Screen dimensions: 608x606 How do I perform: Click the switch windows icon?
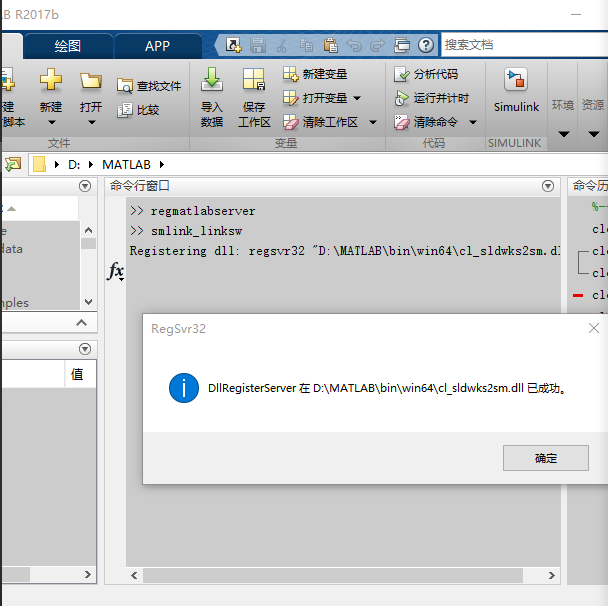point(402,45)
